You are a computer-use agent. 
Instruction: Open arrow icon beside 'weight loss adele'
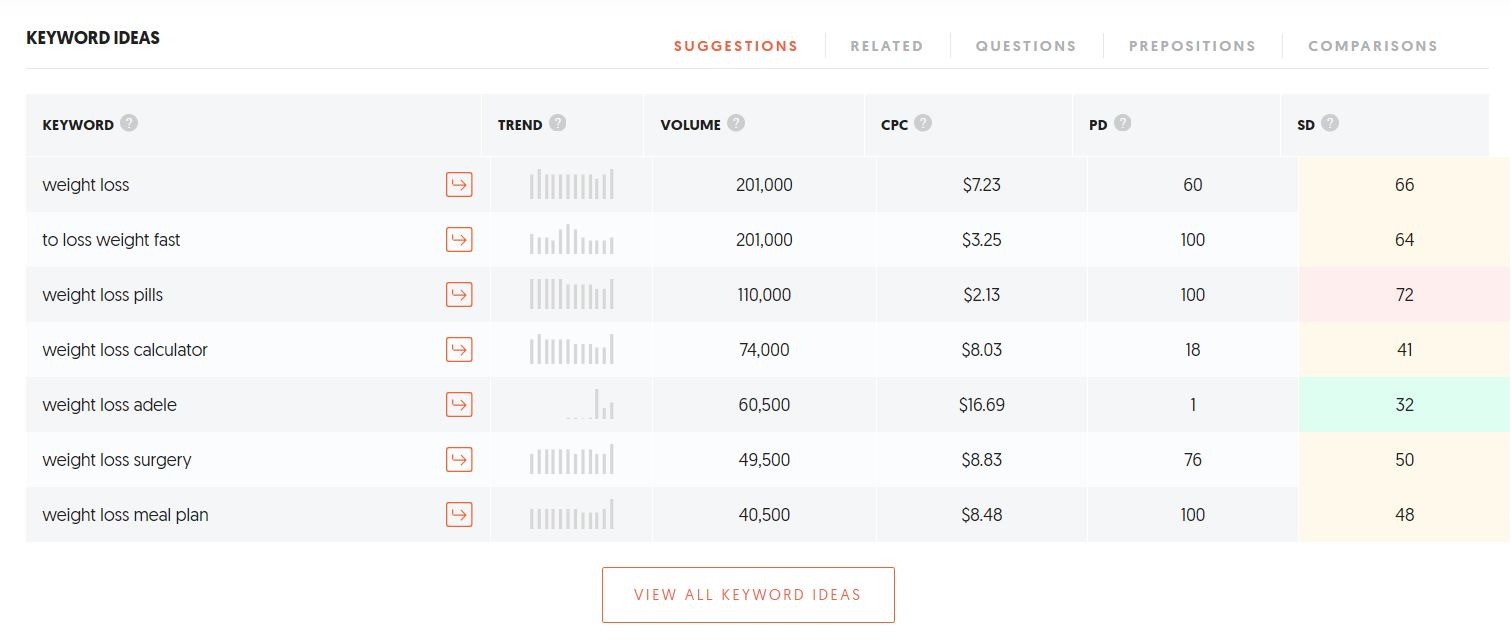point(459,405)
